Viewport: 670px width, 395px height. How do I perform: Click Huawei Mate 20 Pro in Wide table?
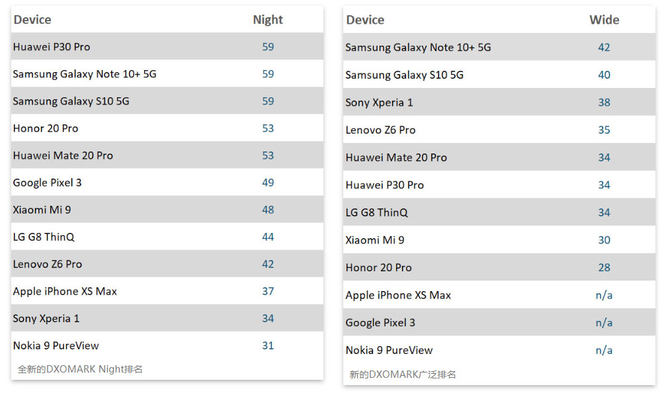point(396,158)
